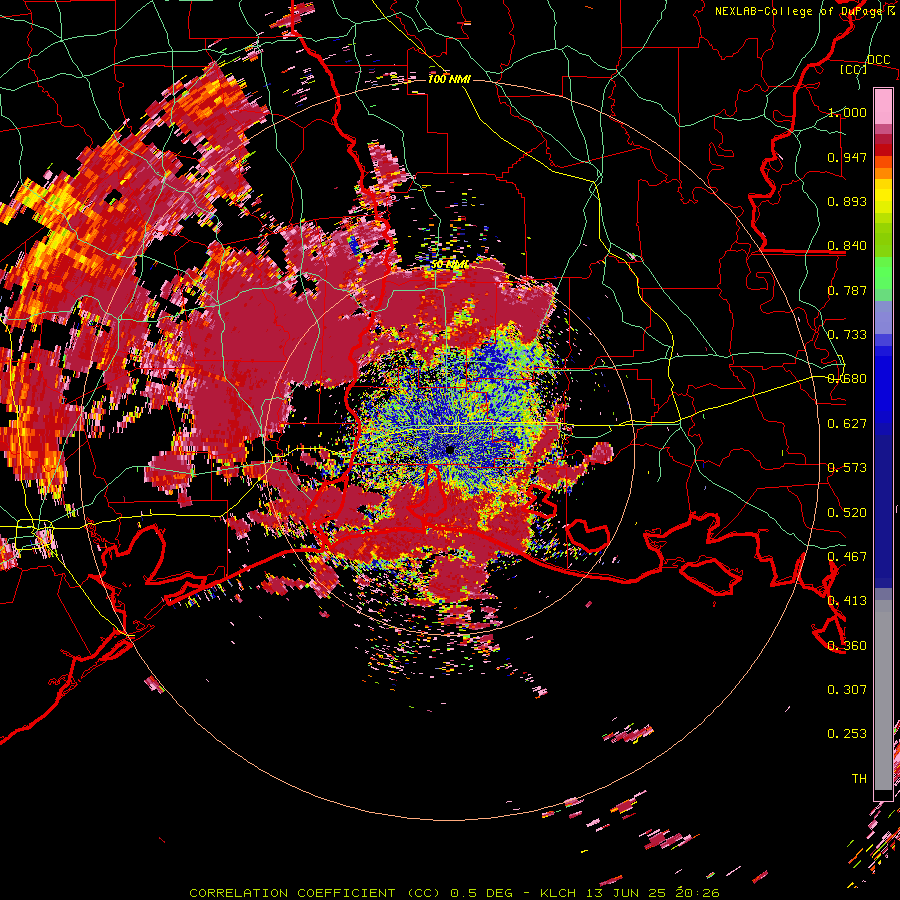
Task: Click the TH threshold label on the legend
Action: (x=859, y=779)
